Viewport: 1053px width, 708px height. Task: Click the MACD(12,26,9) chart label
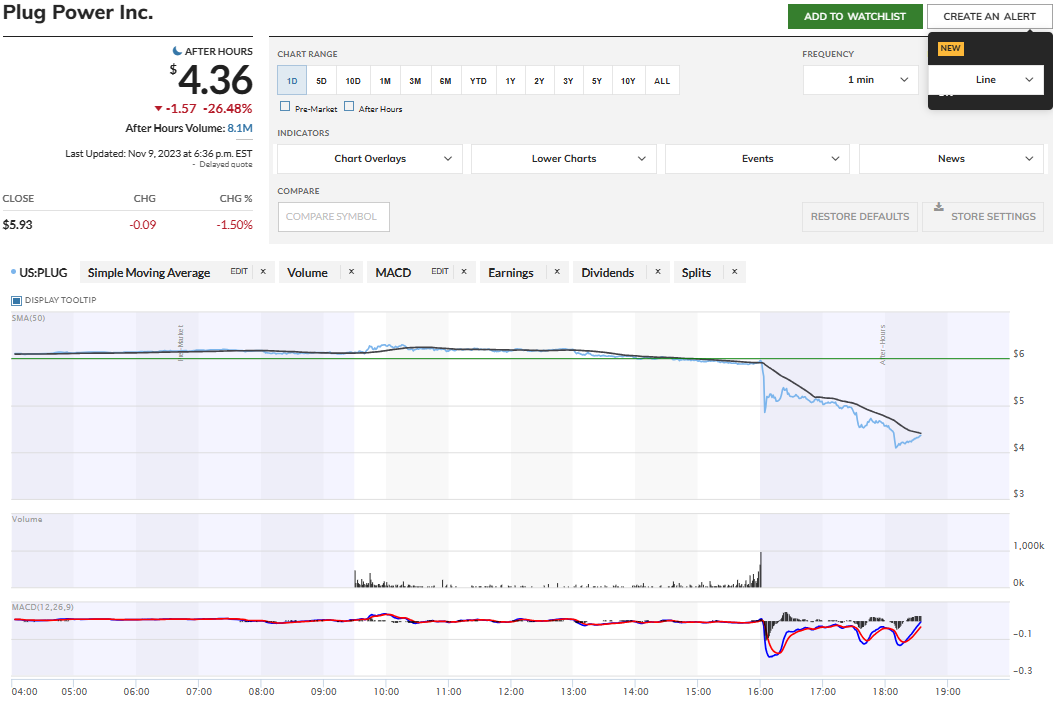[x=43, y=607]
